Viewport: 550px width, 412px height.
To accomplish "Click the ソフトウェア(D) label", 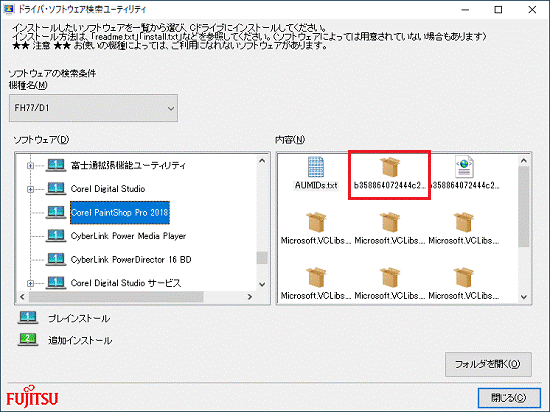I will click(41, 140).
